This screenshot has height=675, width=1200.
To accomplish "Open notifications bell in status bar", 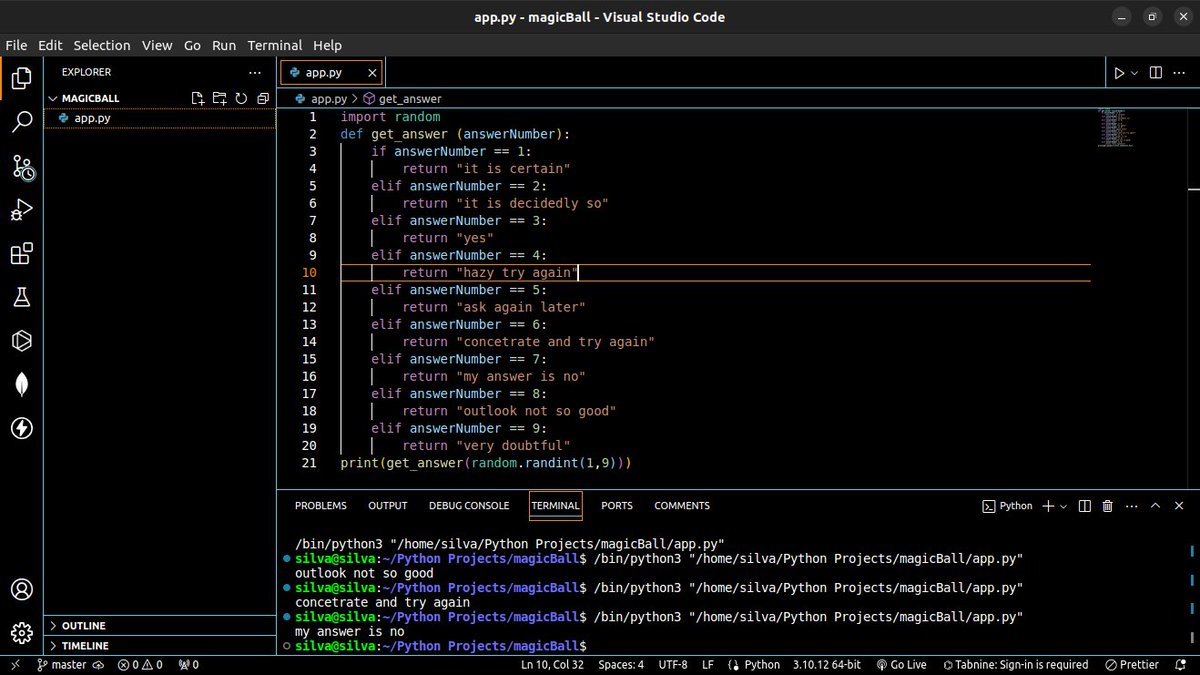I will [1182, 665].
